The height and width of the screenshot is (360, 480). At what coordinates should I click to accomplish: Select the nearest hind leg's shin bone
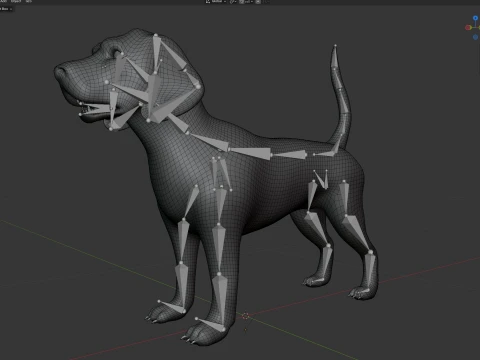pos(358,233)
